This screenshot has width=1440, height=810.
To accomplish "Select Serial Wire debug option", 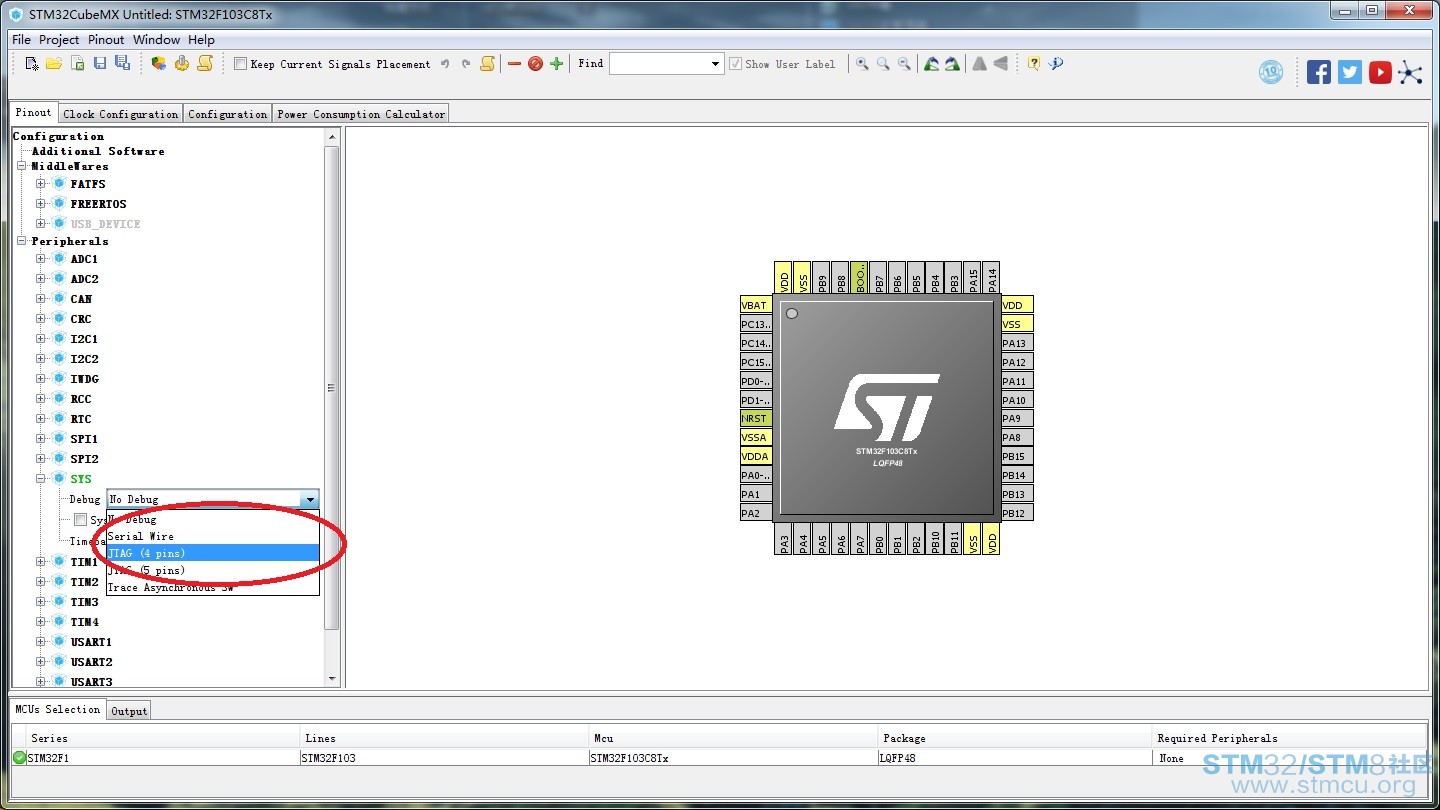I will tap(213, 536).
